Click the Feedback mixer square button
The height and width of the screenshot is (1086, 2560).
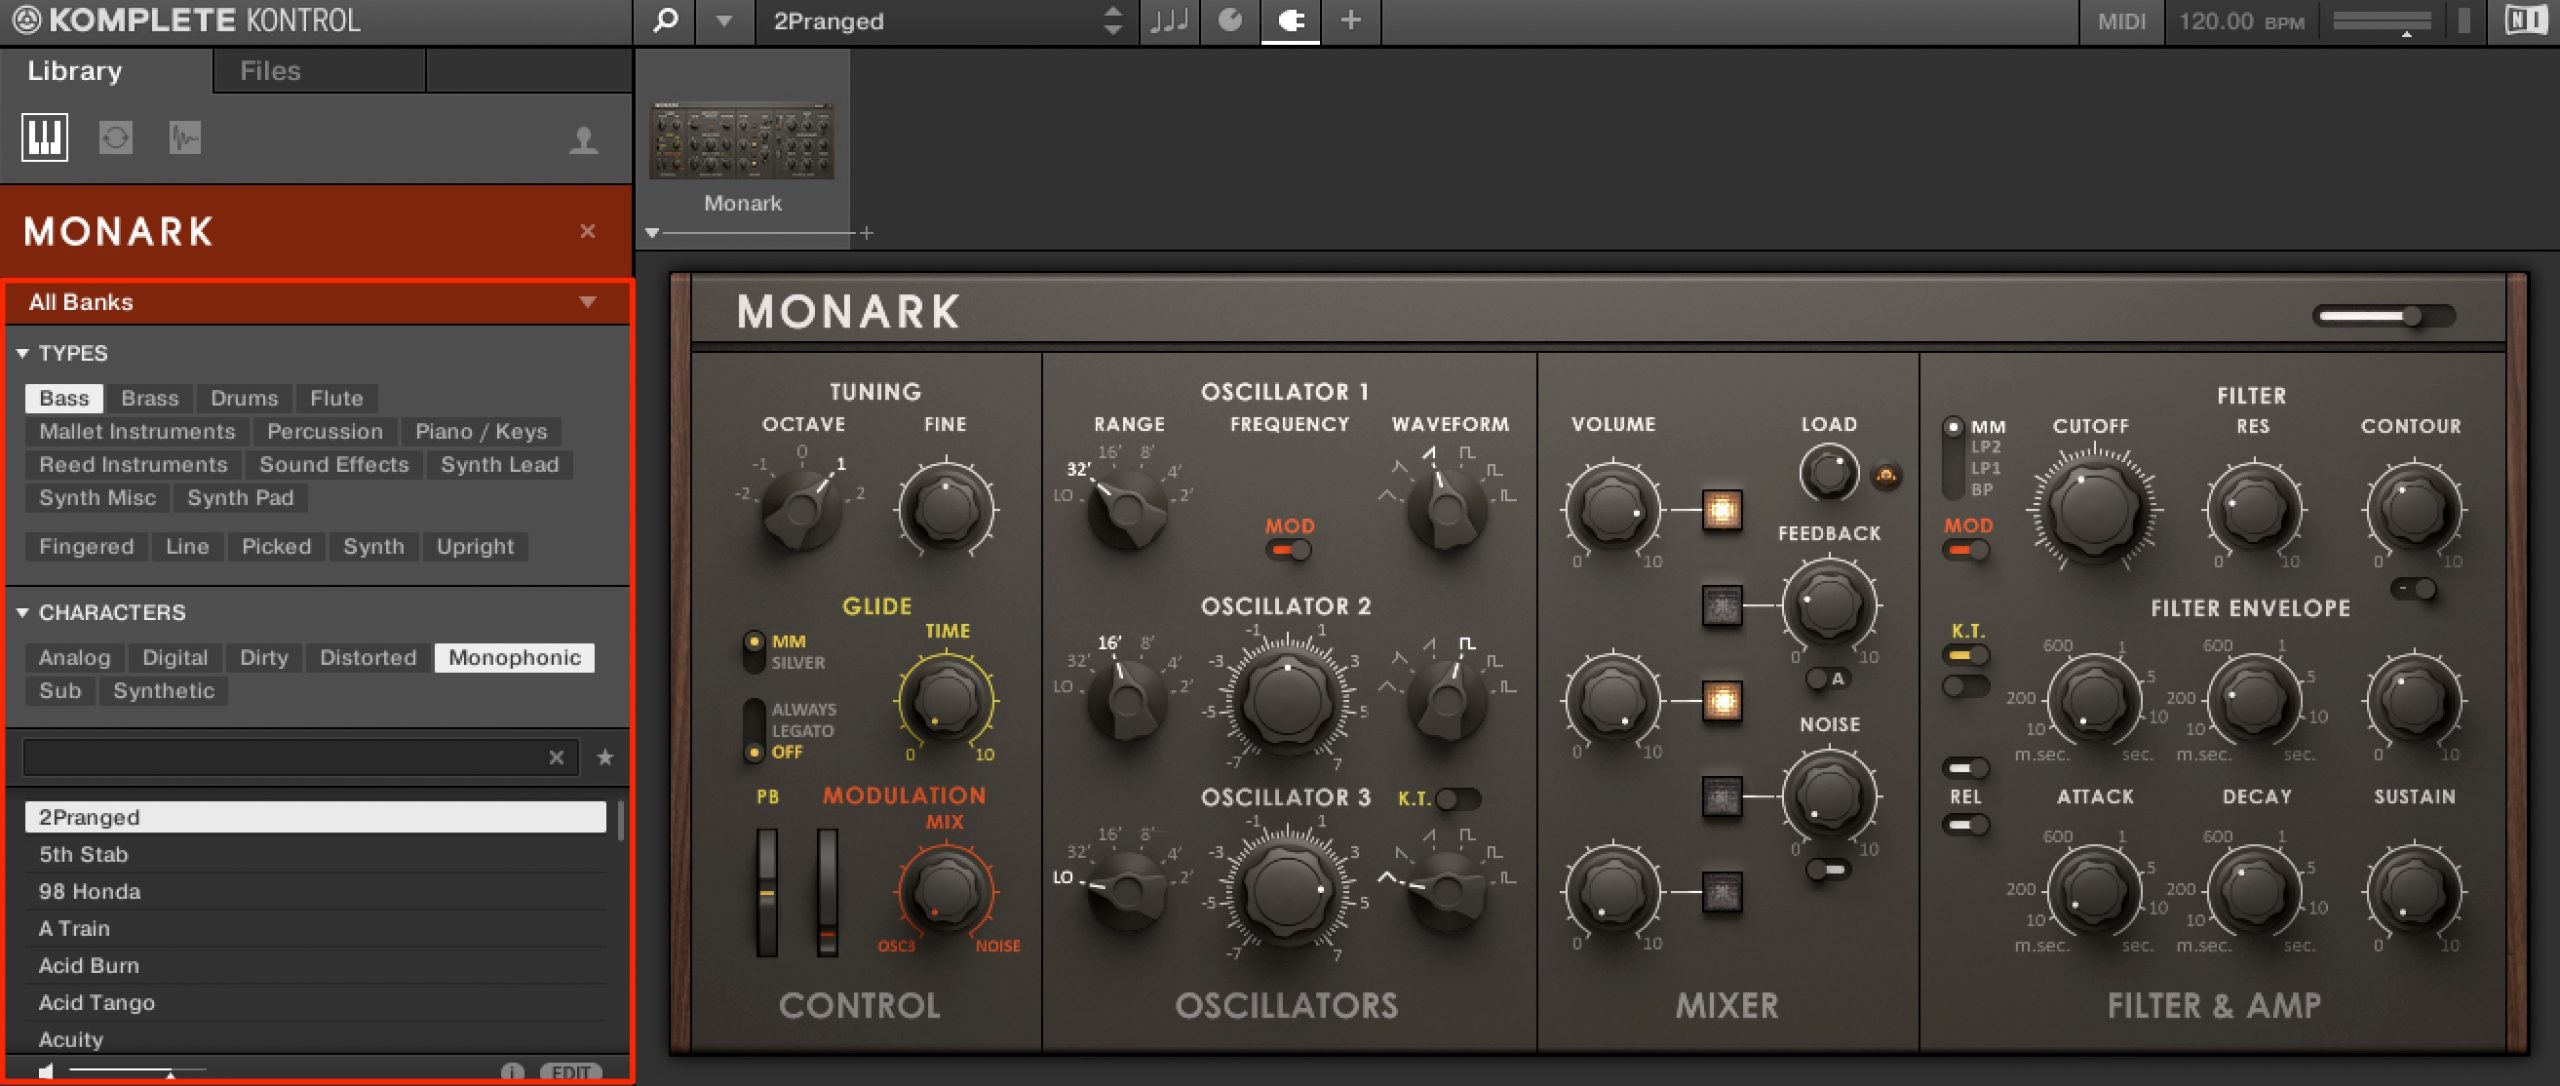click(x=1722, y=606)
